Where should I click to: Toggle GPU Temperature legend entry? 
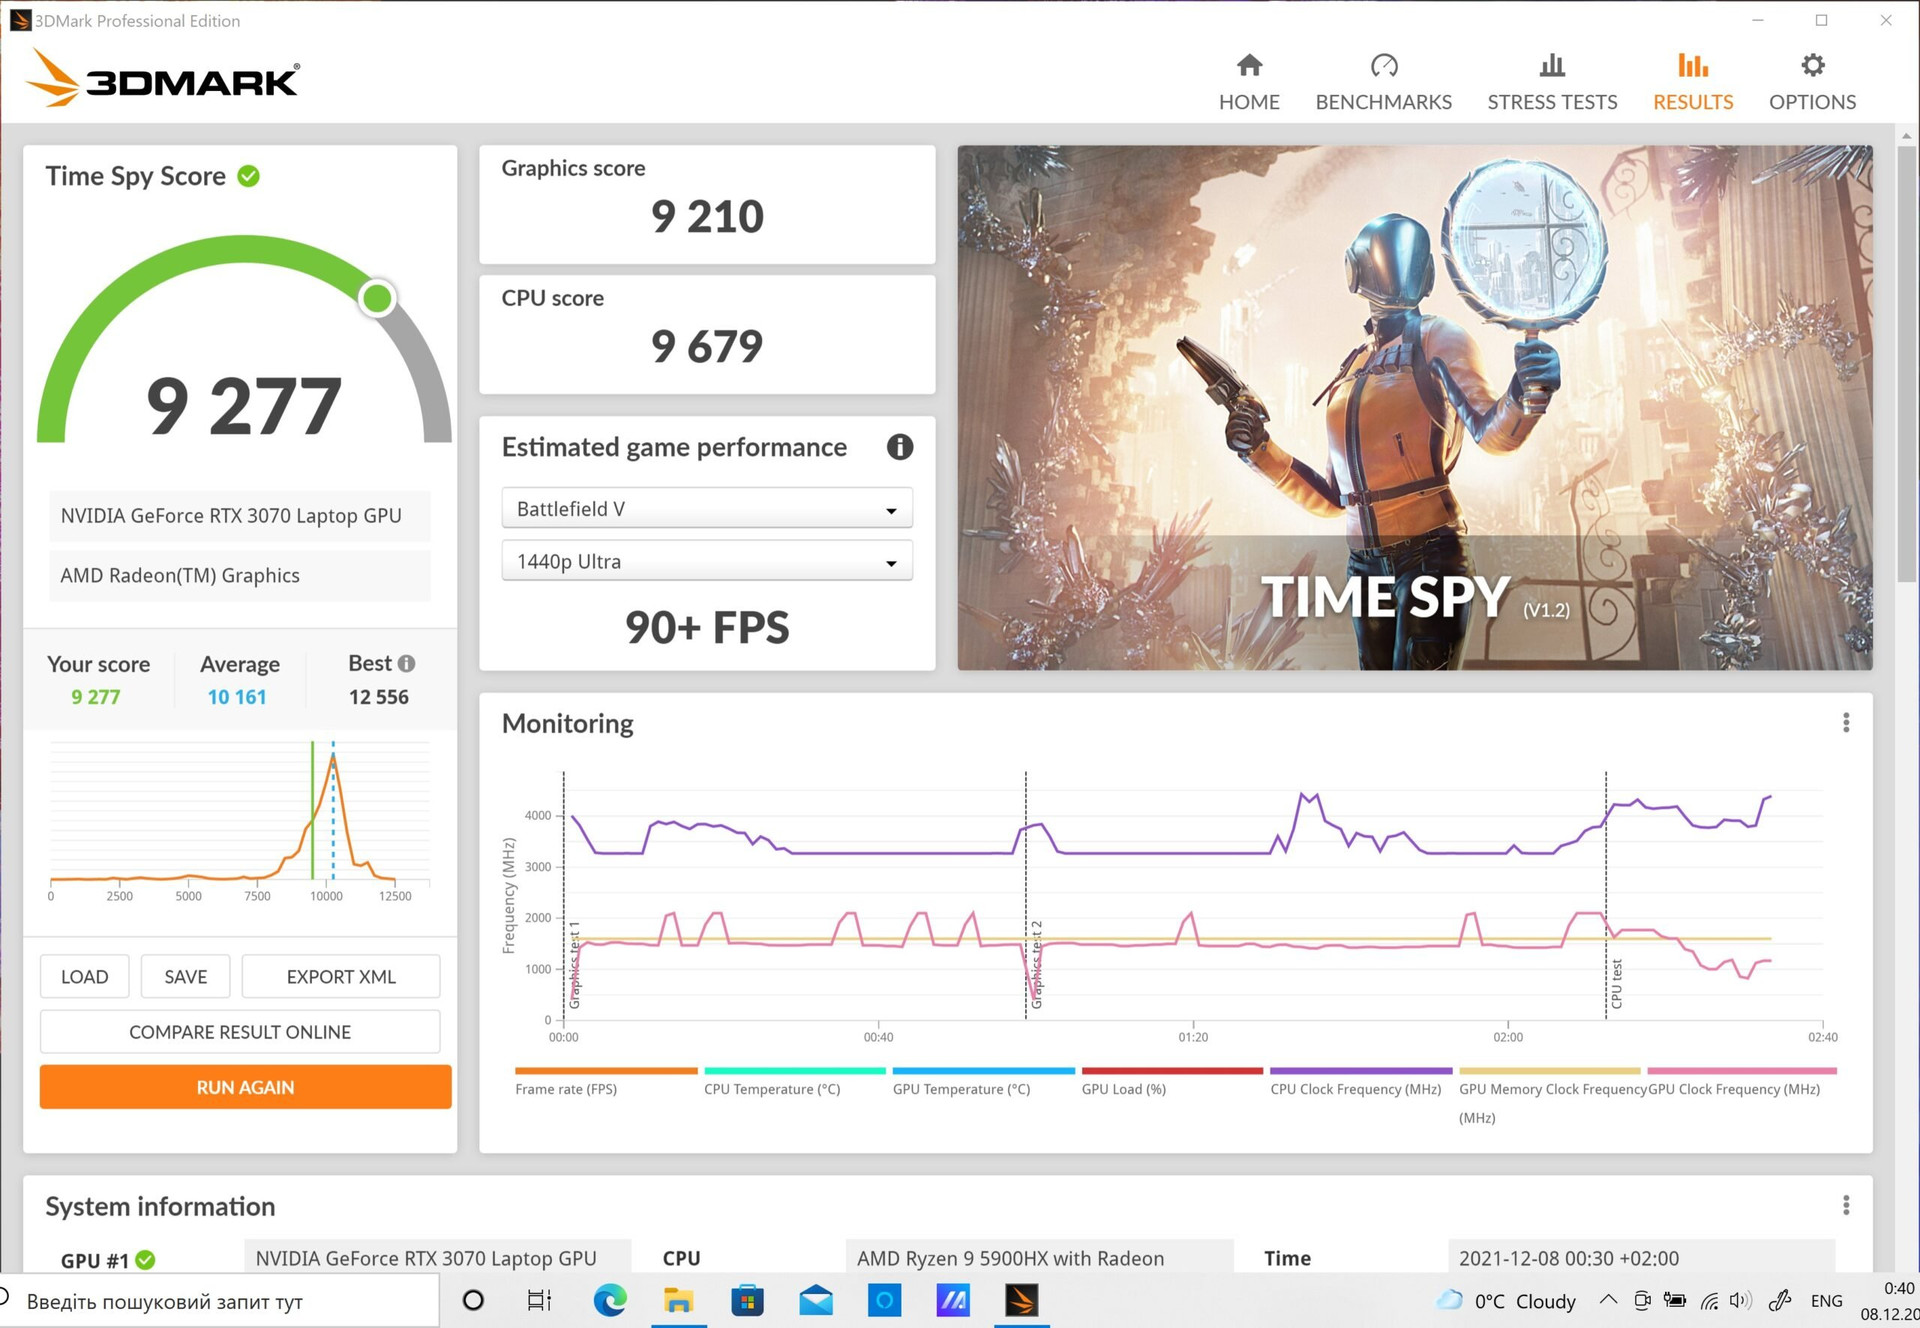(x=983, y=1083)
